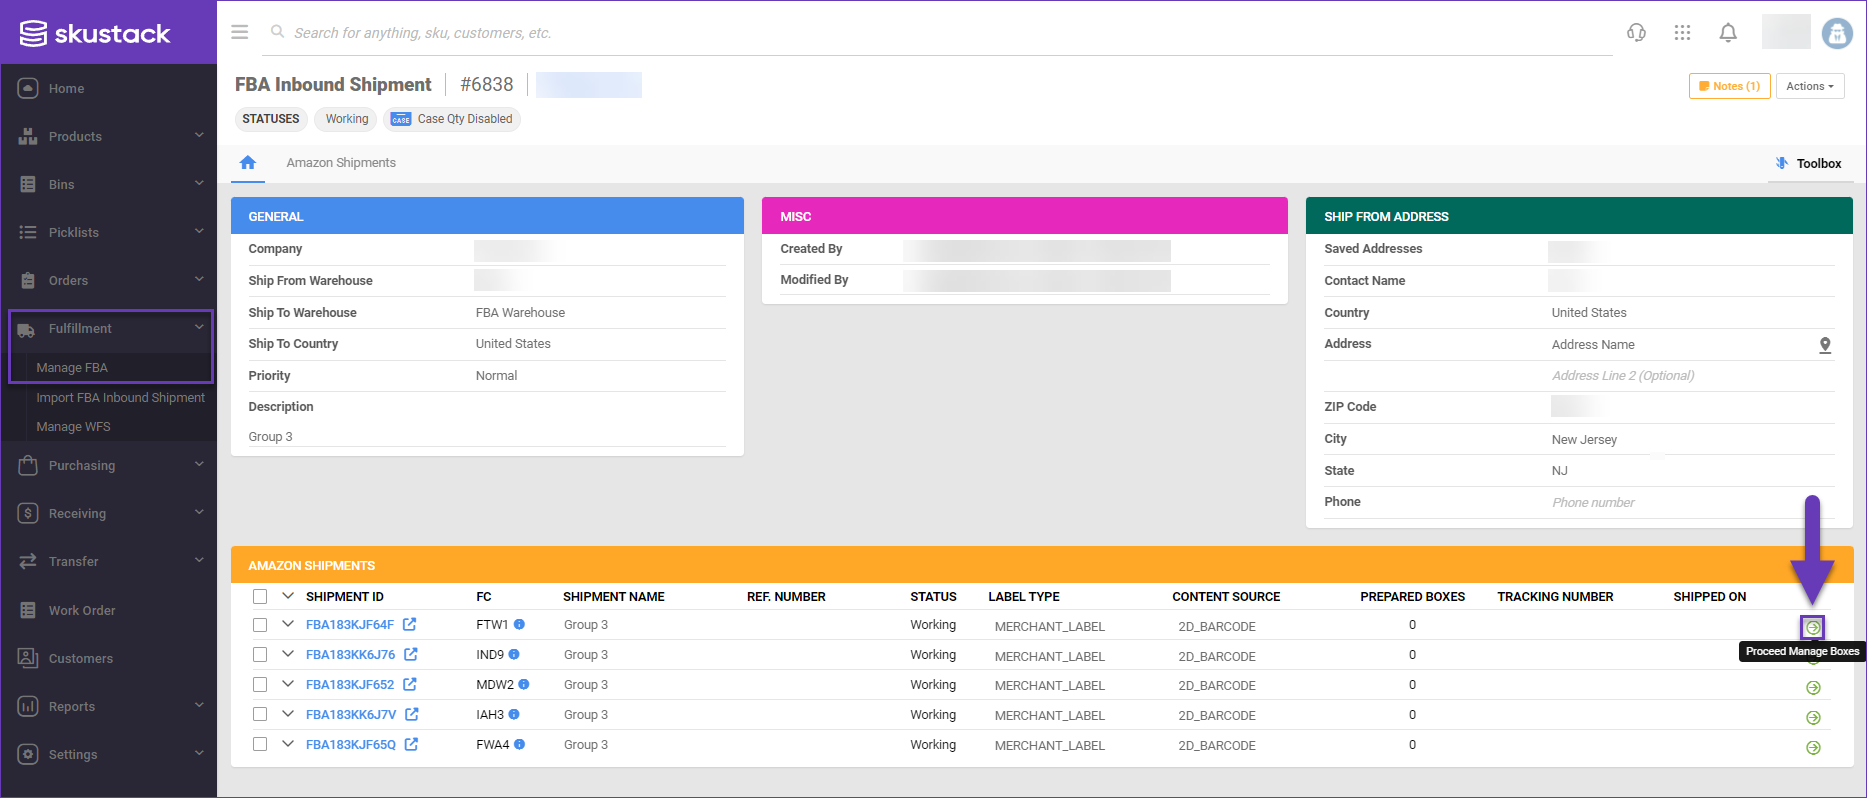Expand the Purchasing sidebar menu

tap(109, 465)
